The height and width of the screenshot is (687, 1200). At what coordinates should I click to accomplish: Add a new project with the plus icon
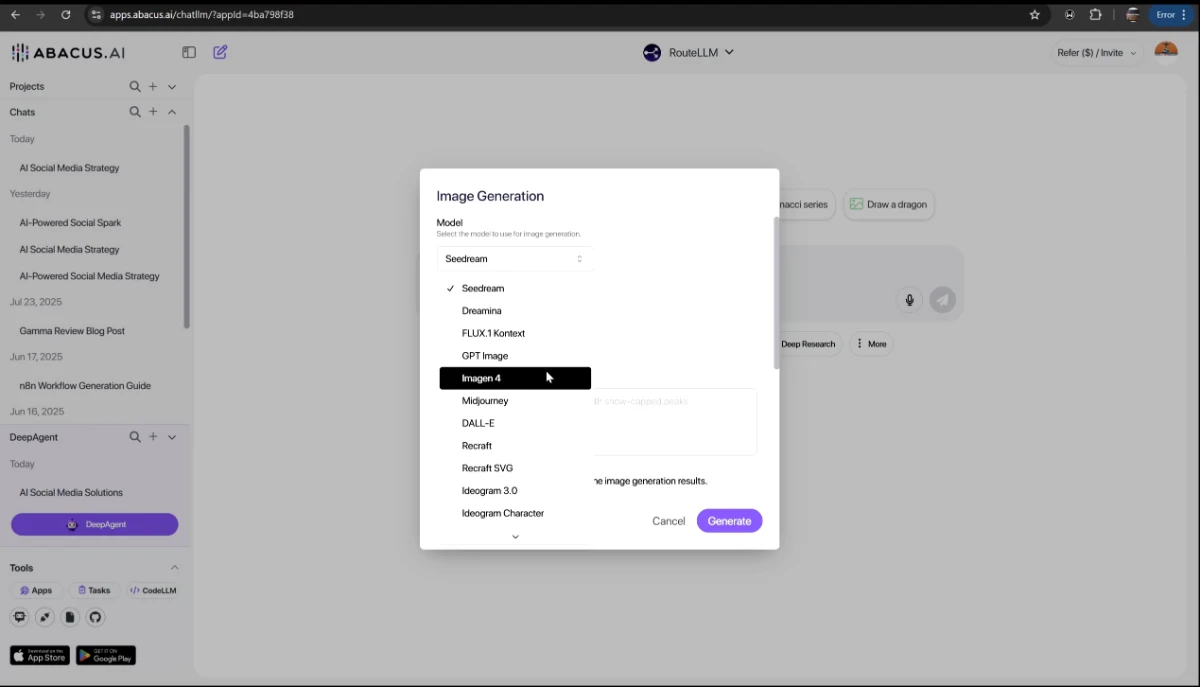coord(153,87)
